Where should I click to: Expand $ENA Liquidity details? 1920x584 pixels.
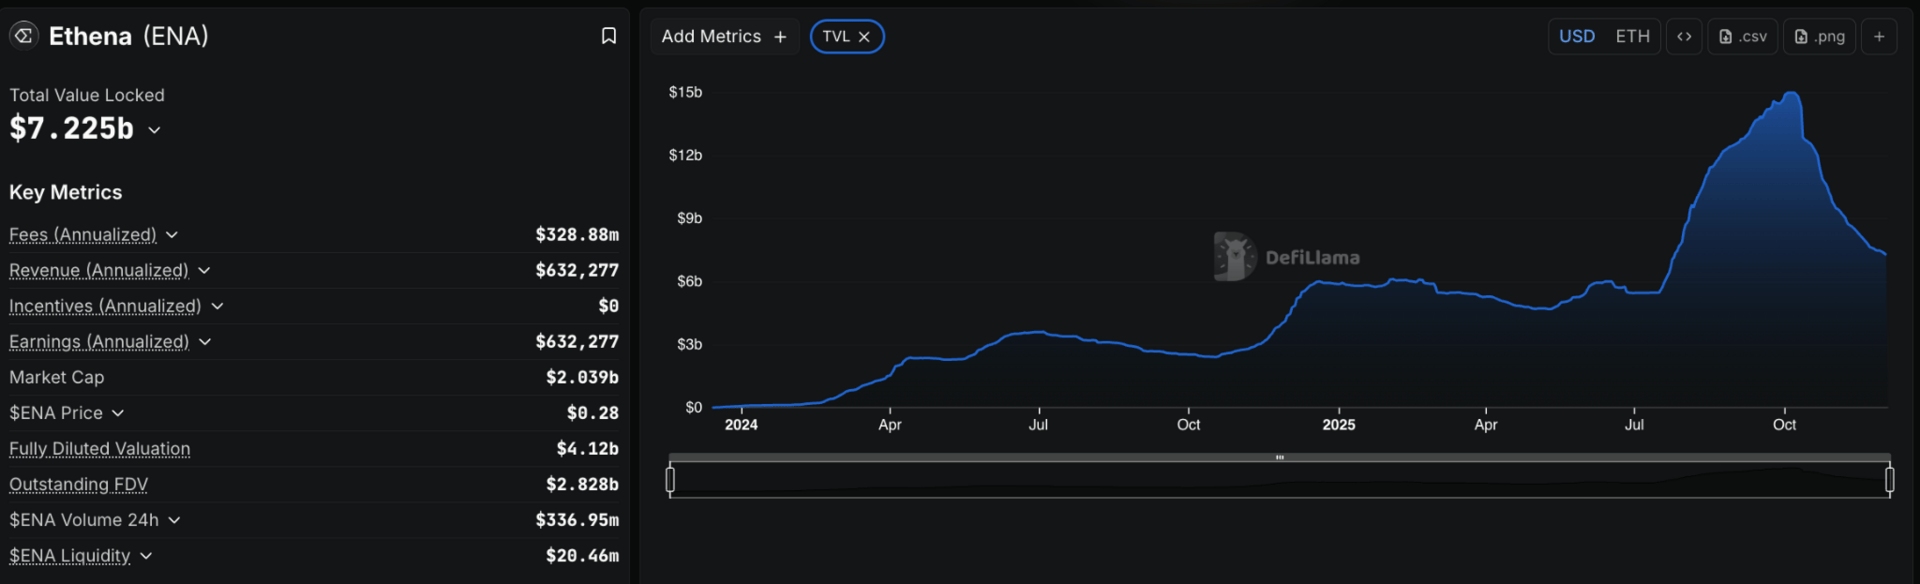click(x=146, y=556)
